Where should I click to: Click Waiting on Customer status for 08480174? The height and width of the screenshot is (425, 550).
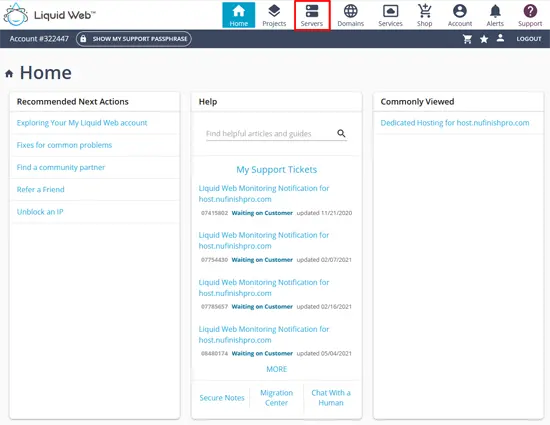pyautogui.click(x=262, y=353)
